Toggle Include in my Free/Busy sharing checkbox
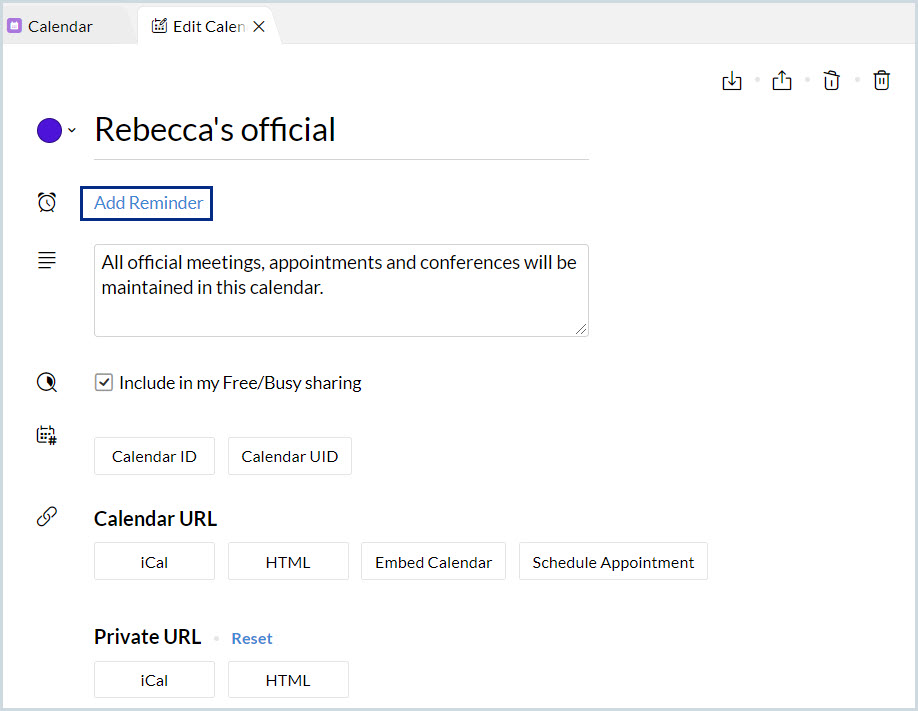This screenshot has width=918, height=711. (x=104, y=382)
